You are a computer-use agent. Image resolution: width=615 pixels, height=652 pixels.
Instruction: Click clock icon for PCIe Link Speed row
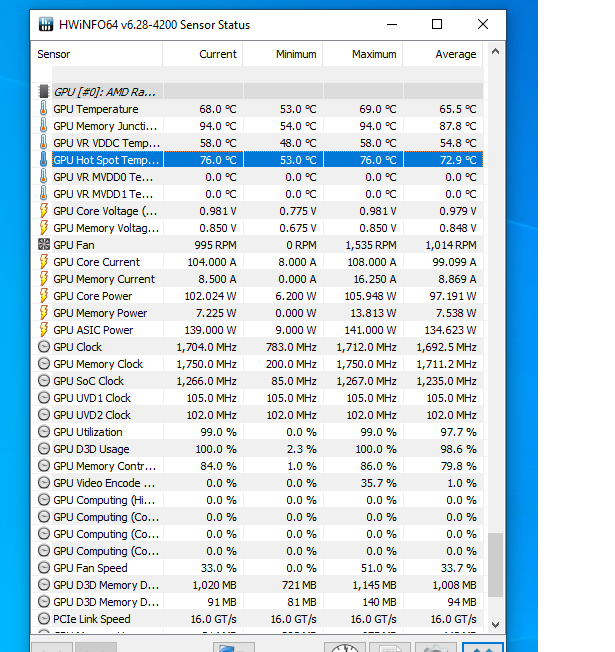click(x=44, y=619)
